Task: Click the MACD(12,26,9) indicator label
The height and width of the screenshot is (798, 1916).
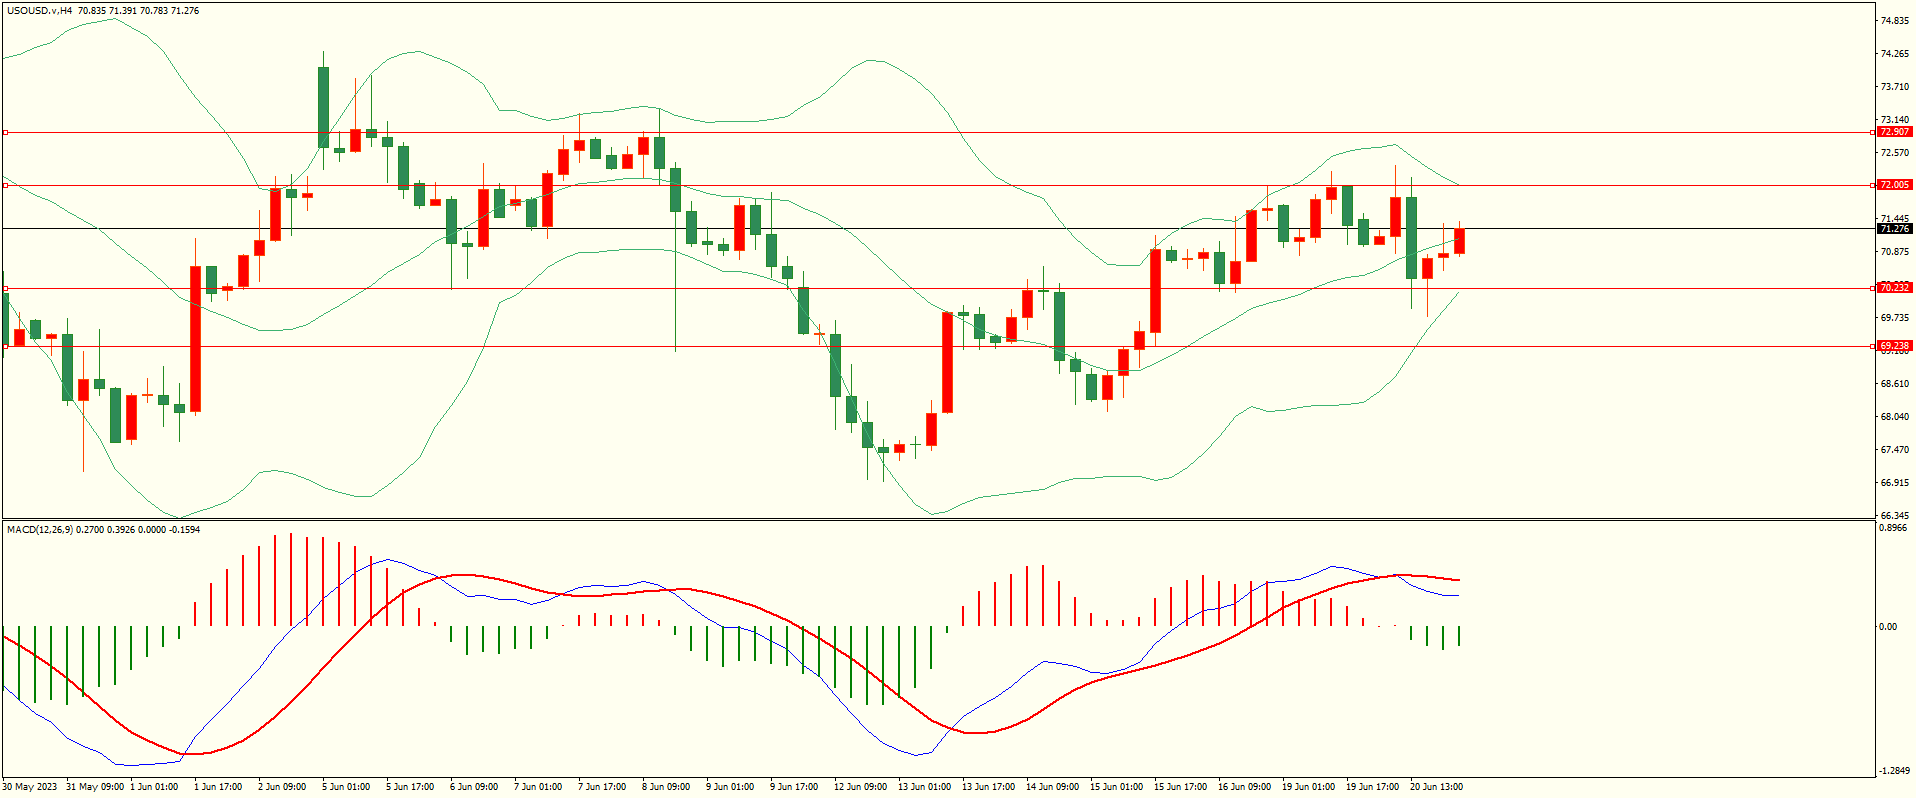Action: pos(39,529)
